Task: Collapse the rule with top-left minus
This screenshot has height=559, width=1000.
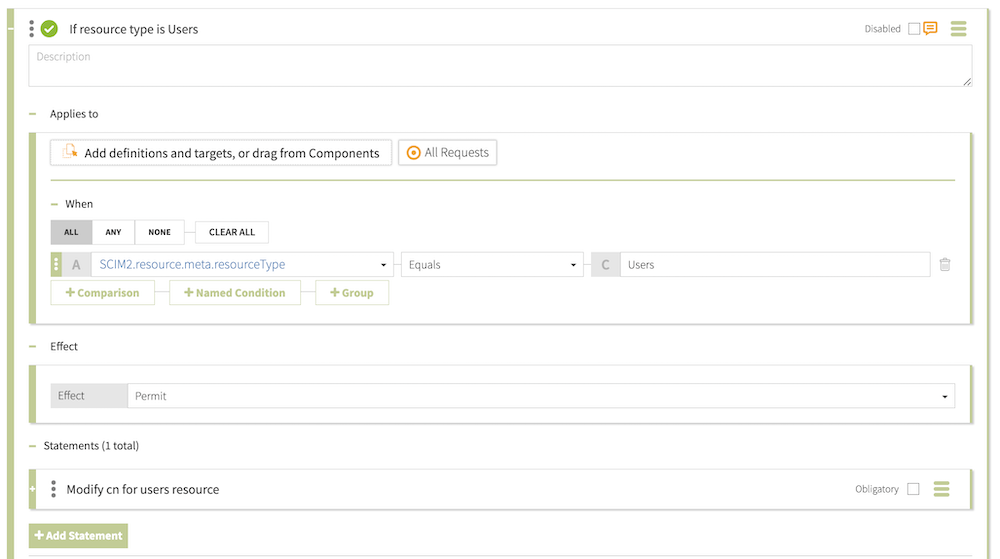Action: point(10,29)
